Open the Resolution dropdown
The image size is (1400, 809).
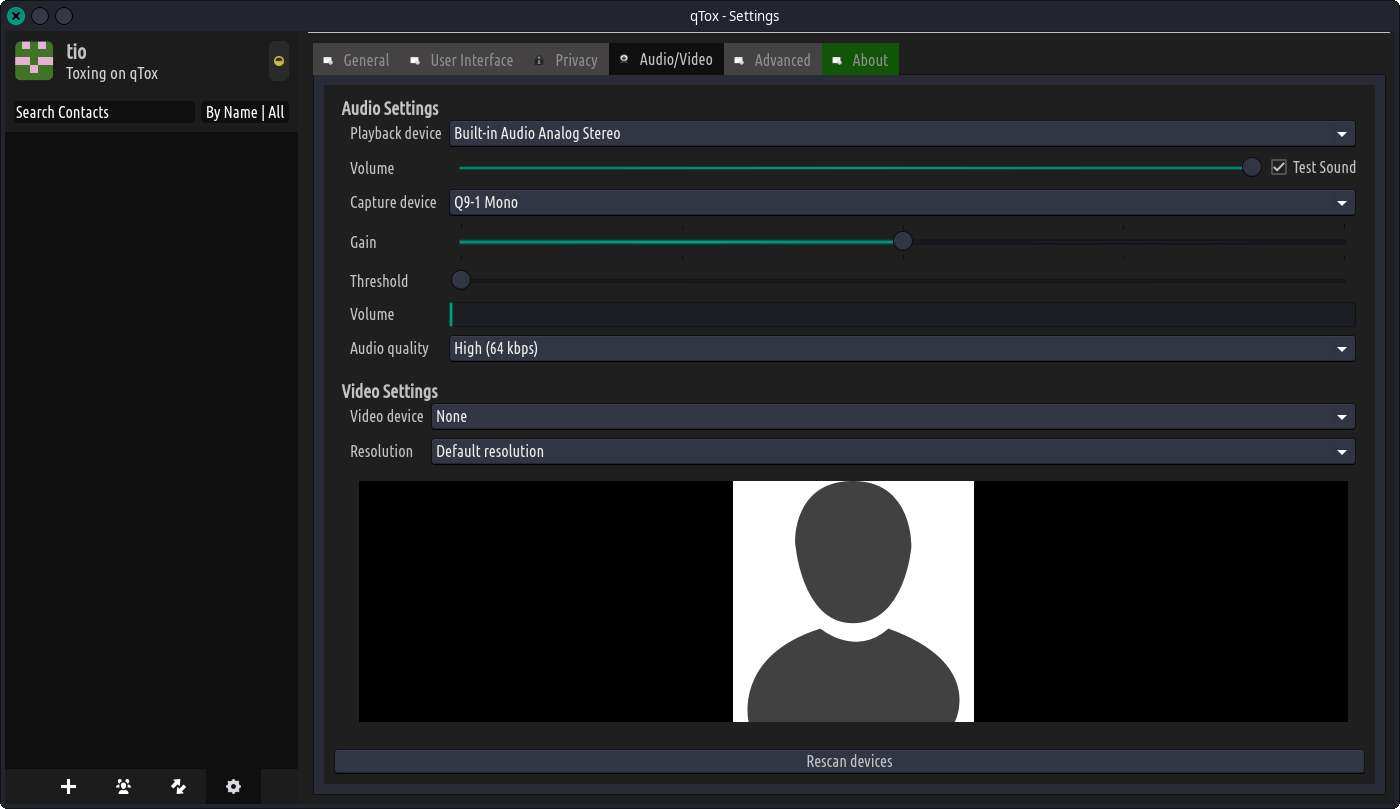(x=892, y=452)
